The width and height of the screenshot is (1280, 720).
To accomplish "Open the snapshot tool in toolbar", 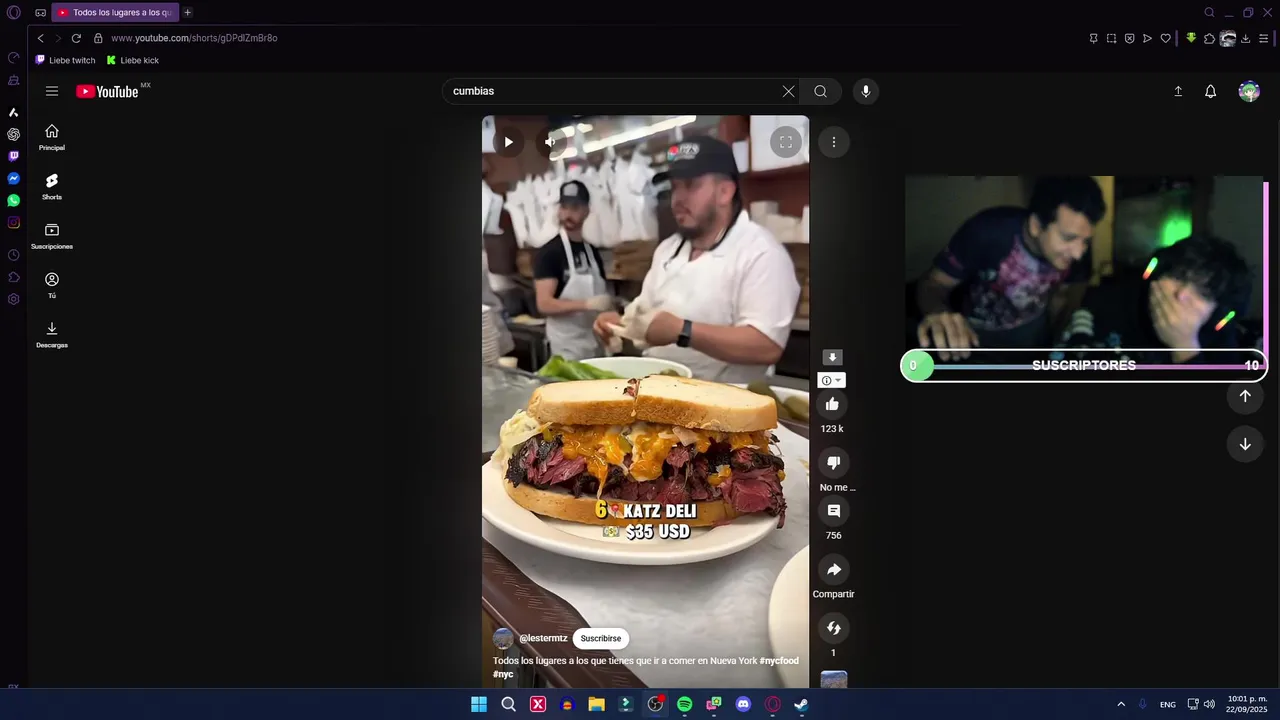I will coord(1111,38).
